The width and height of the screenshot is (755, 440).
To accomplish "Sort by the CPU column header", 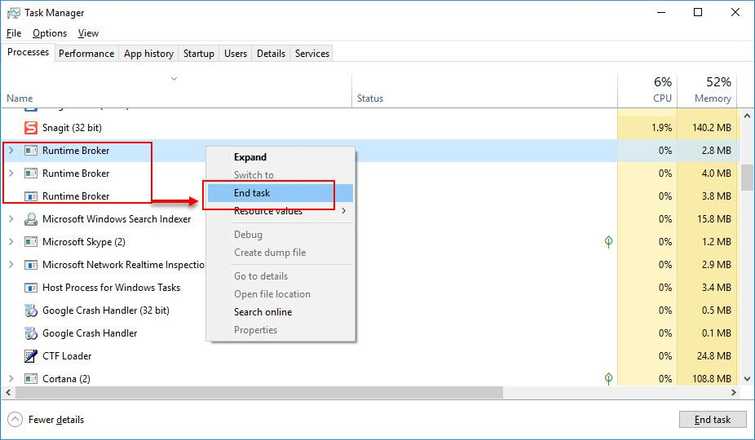I will click(648, 90).
